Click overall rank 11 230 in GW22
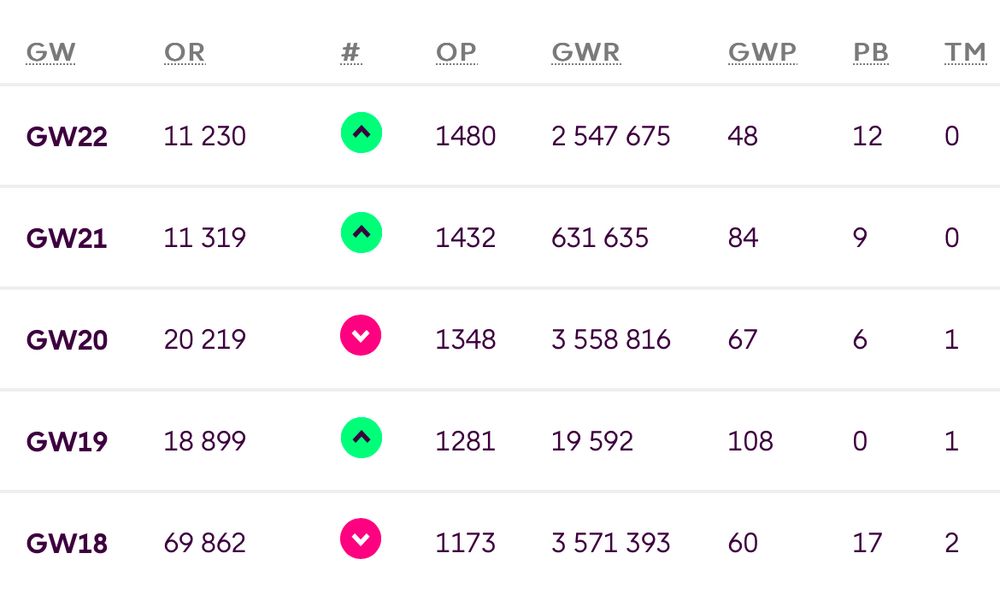The width and height of the screenshot is (1000, 589). coord(205,136)
